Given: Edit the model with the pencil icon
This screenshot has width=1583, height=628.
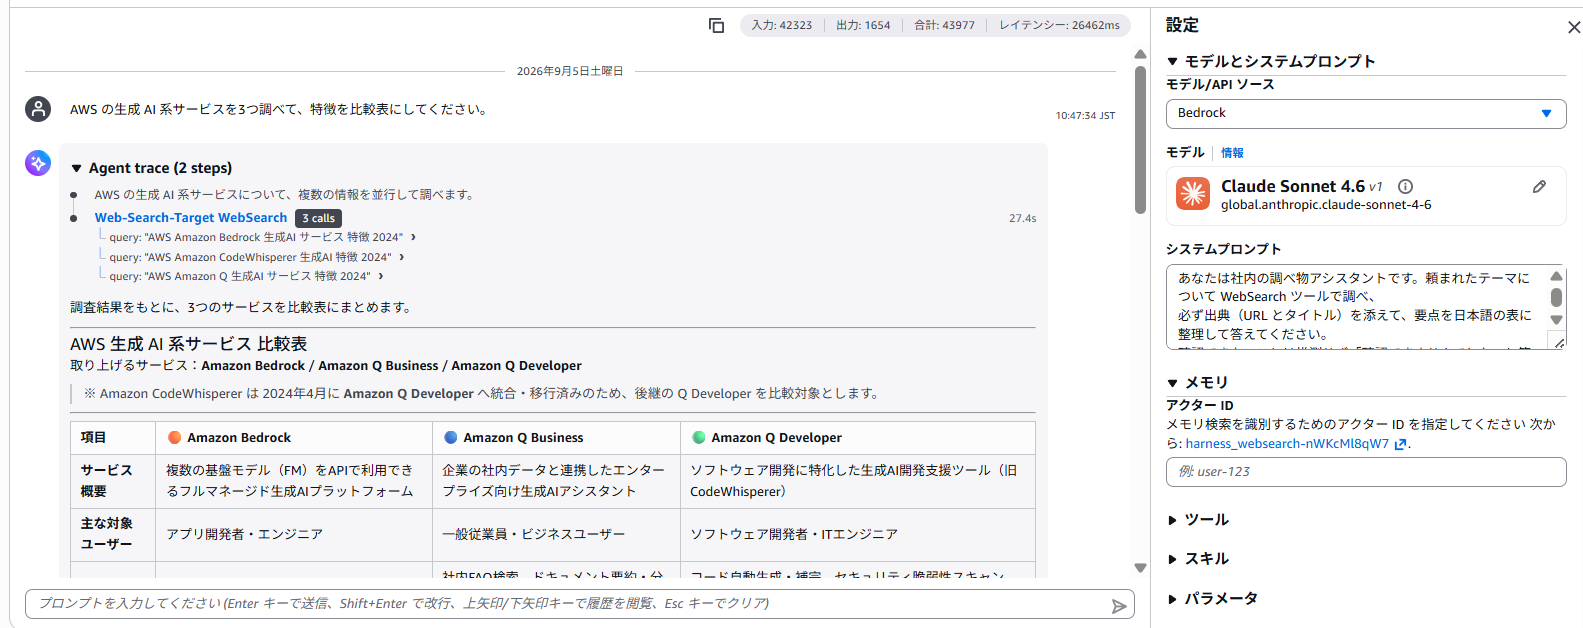Looking at the screenshot, I should click(1540, 186).
